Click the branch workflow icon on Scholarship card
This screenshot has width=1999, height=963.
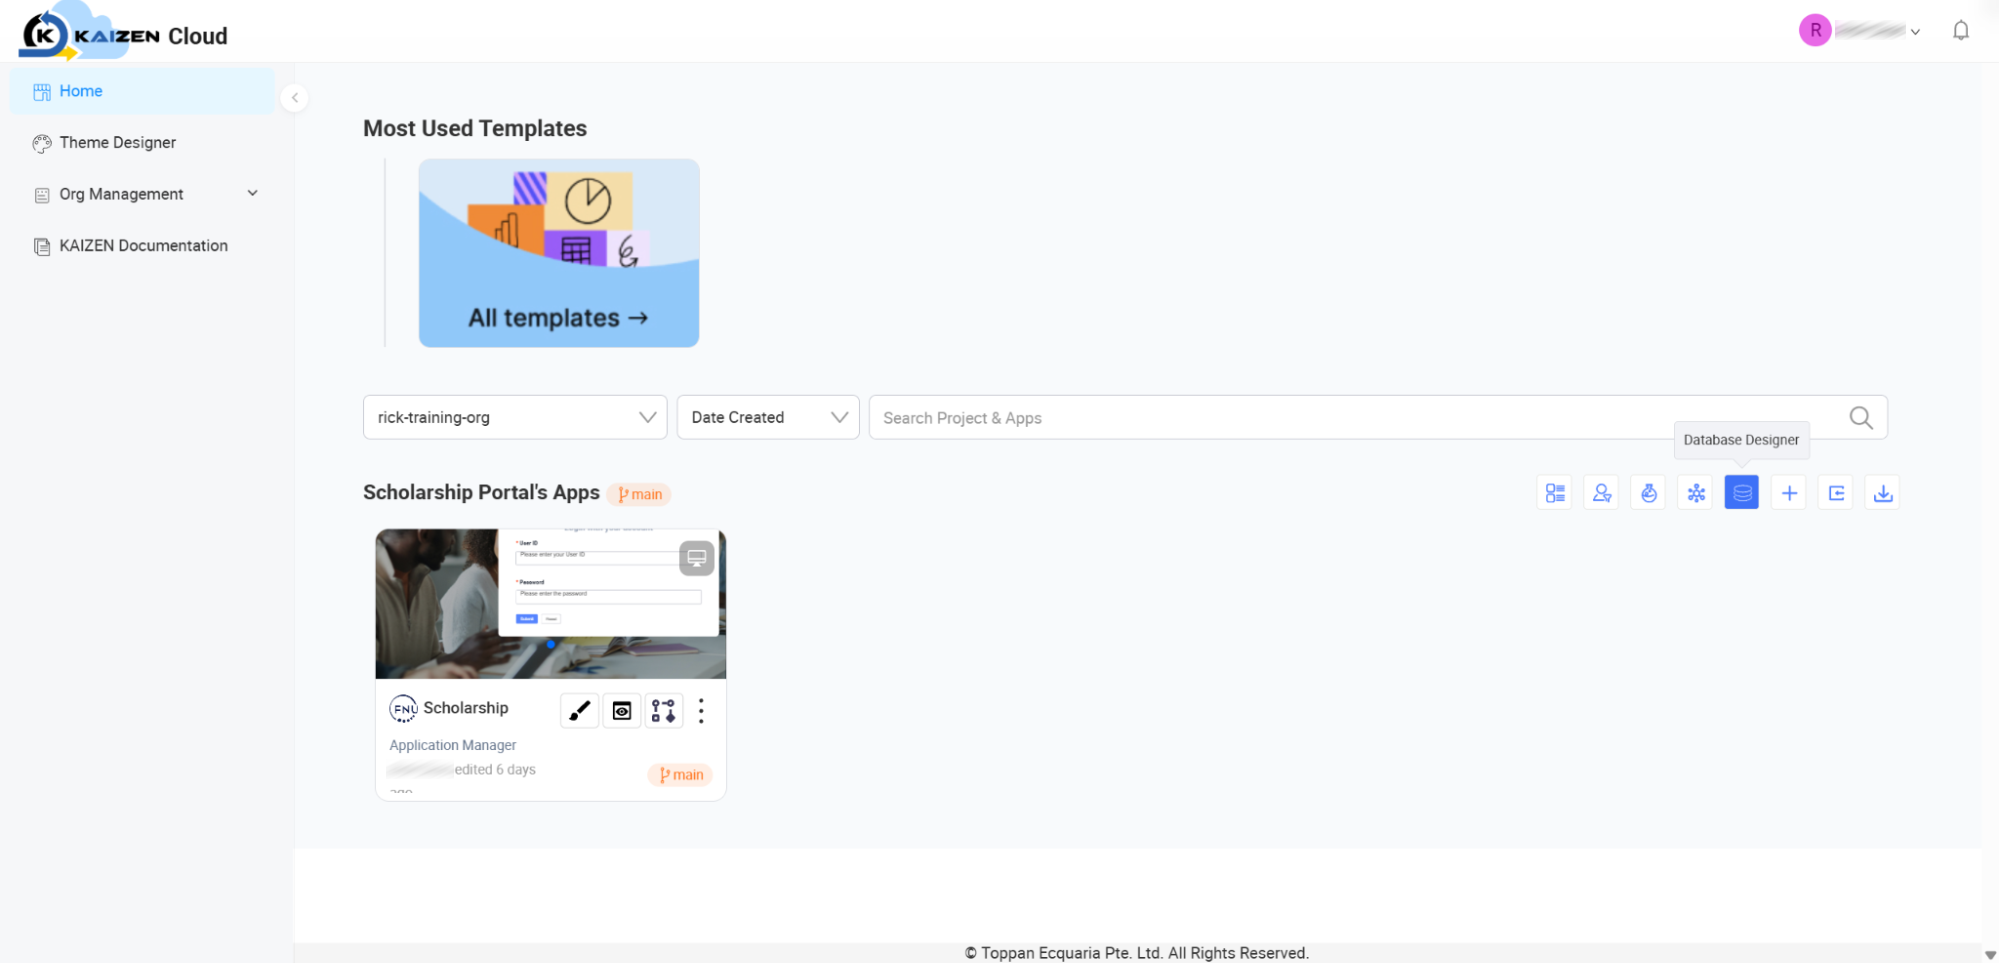pyautogui.click(x=664, y=711)
